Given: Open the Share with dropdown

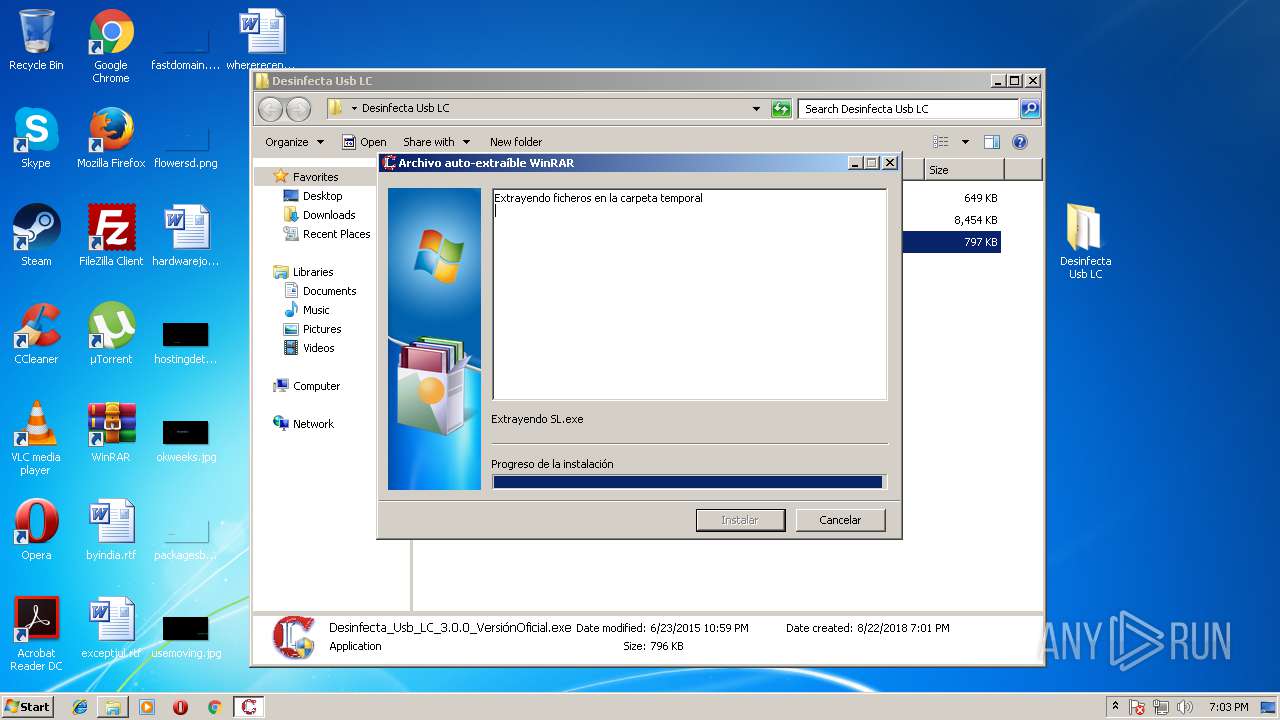Looking at the screenshot, I should pyautogui.click(x=436, y=142).
